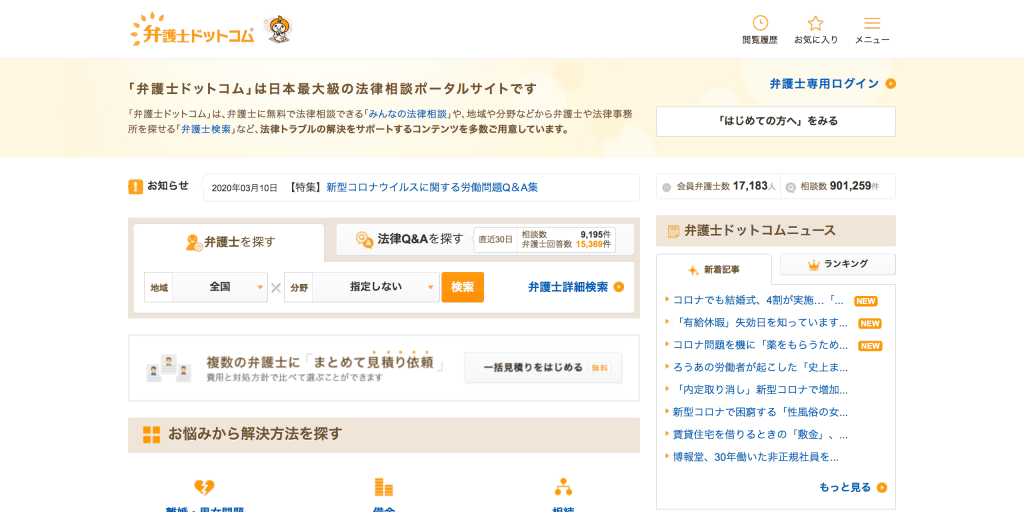This screenshot has height=512, width=1024.
Task: Click the orange お知らせ exclamation icon
Action: tap(135, 187)
